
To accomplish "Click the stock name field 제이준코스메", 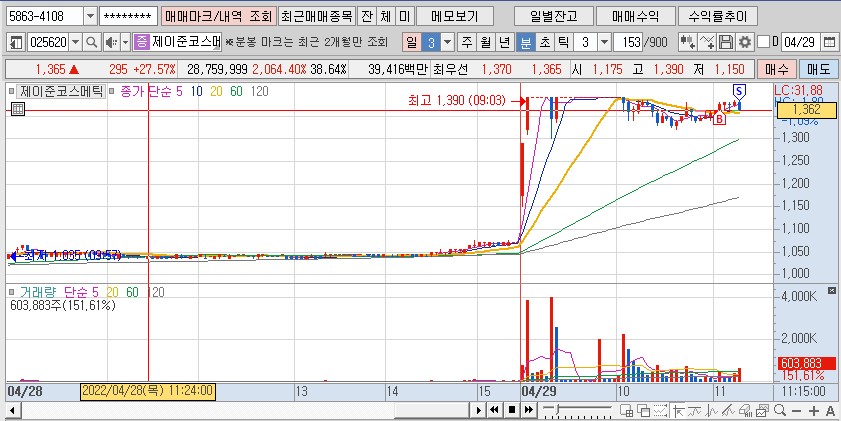I will point(186,42).
